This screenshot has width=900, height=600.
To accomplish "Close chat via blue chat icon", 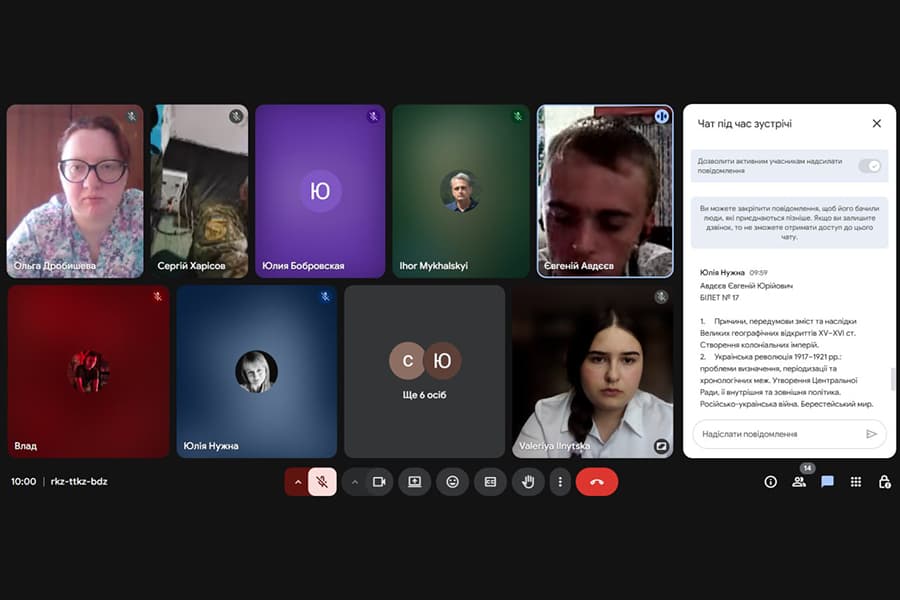I will (827, 482).
